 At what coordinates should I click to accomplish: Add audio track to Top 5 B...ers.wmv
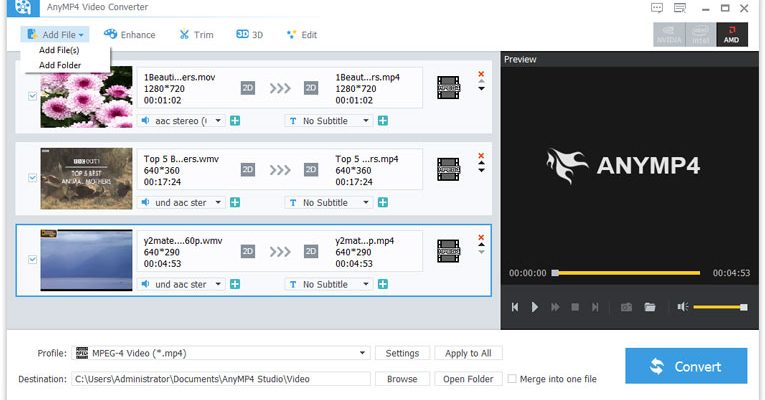(235, 202)
